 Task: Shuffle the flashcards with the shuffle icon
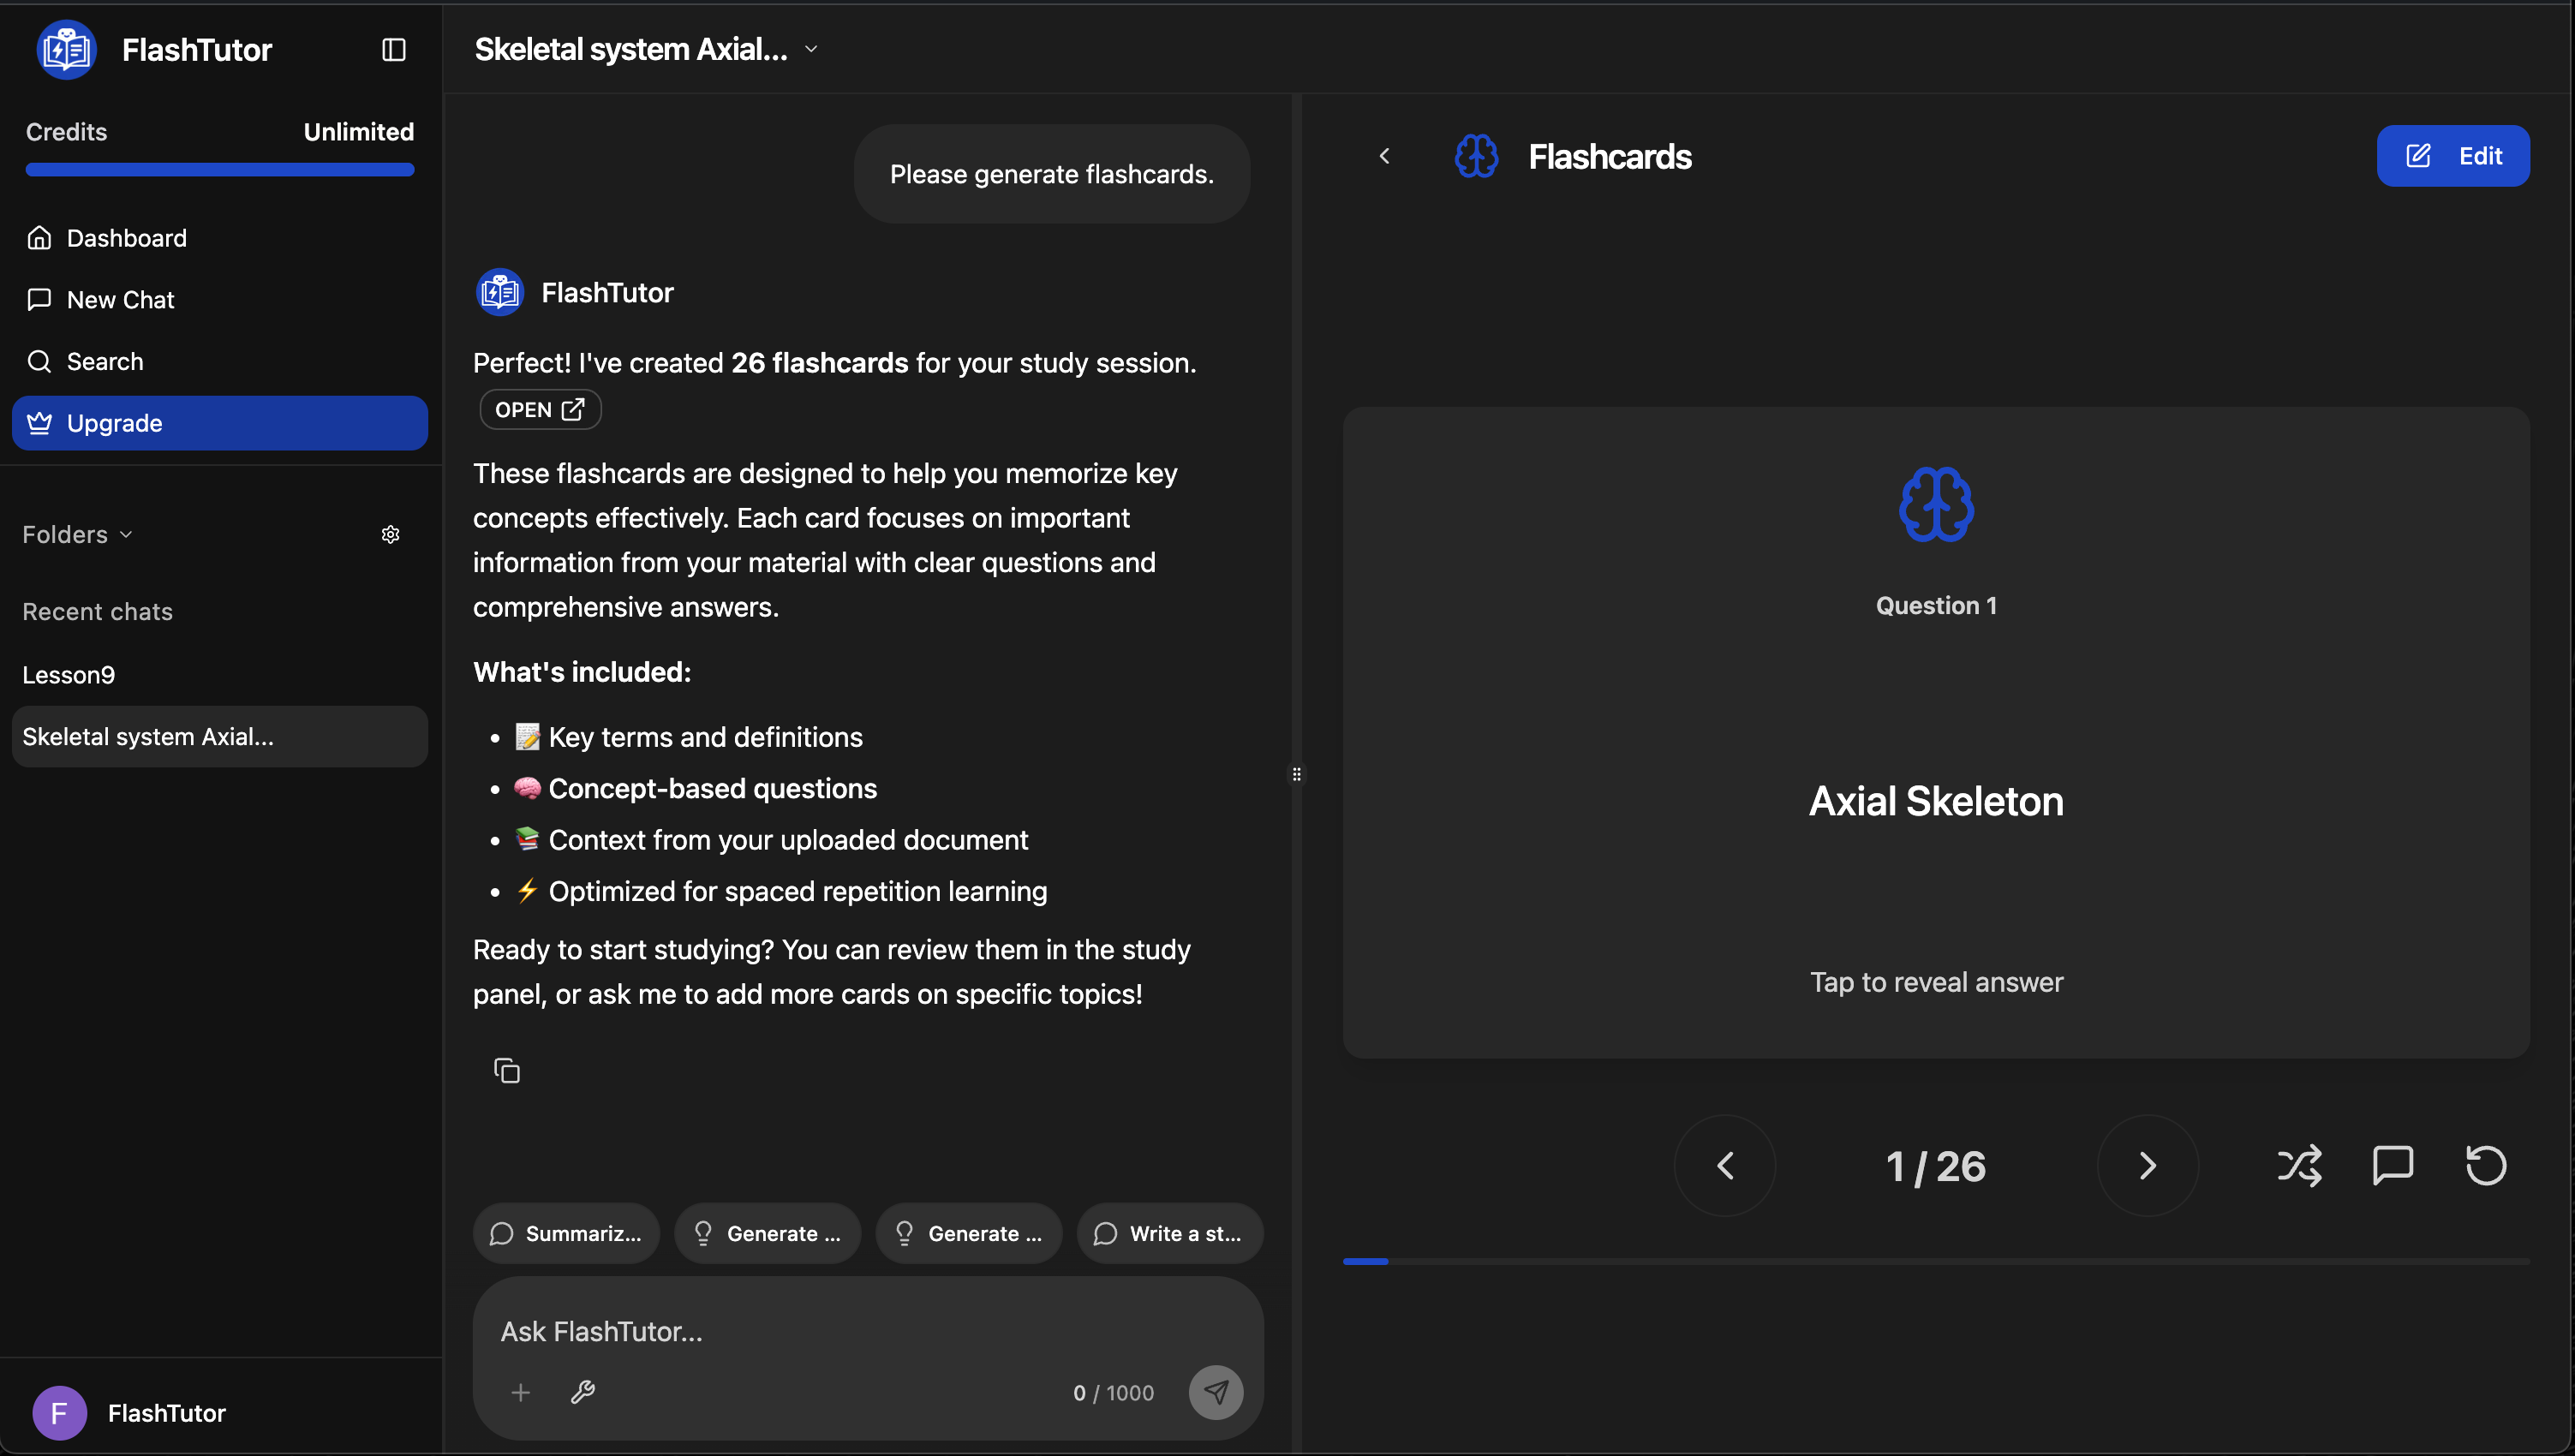pyautogui.click(x=2298, y=1166)
